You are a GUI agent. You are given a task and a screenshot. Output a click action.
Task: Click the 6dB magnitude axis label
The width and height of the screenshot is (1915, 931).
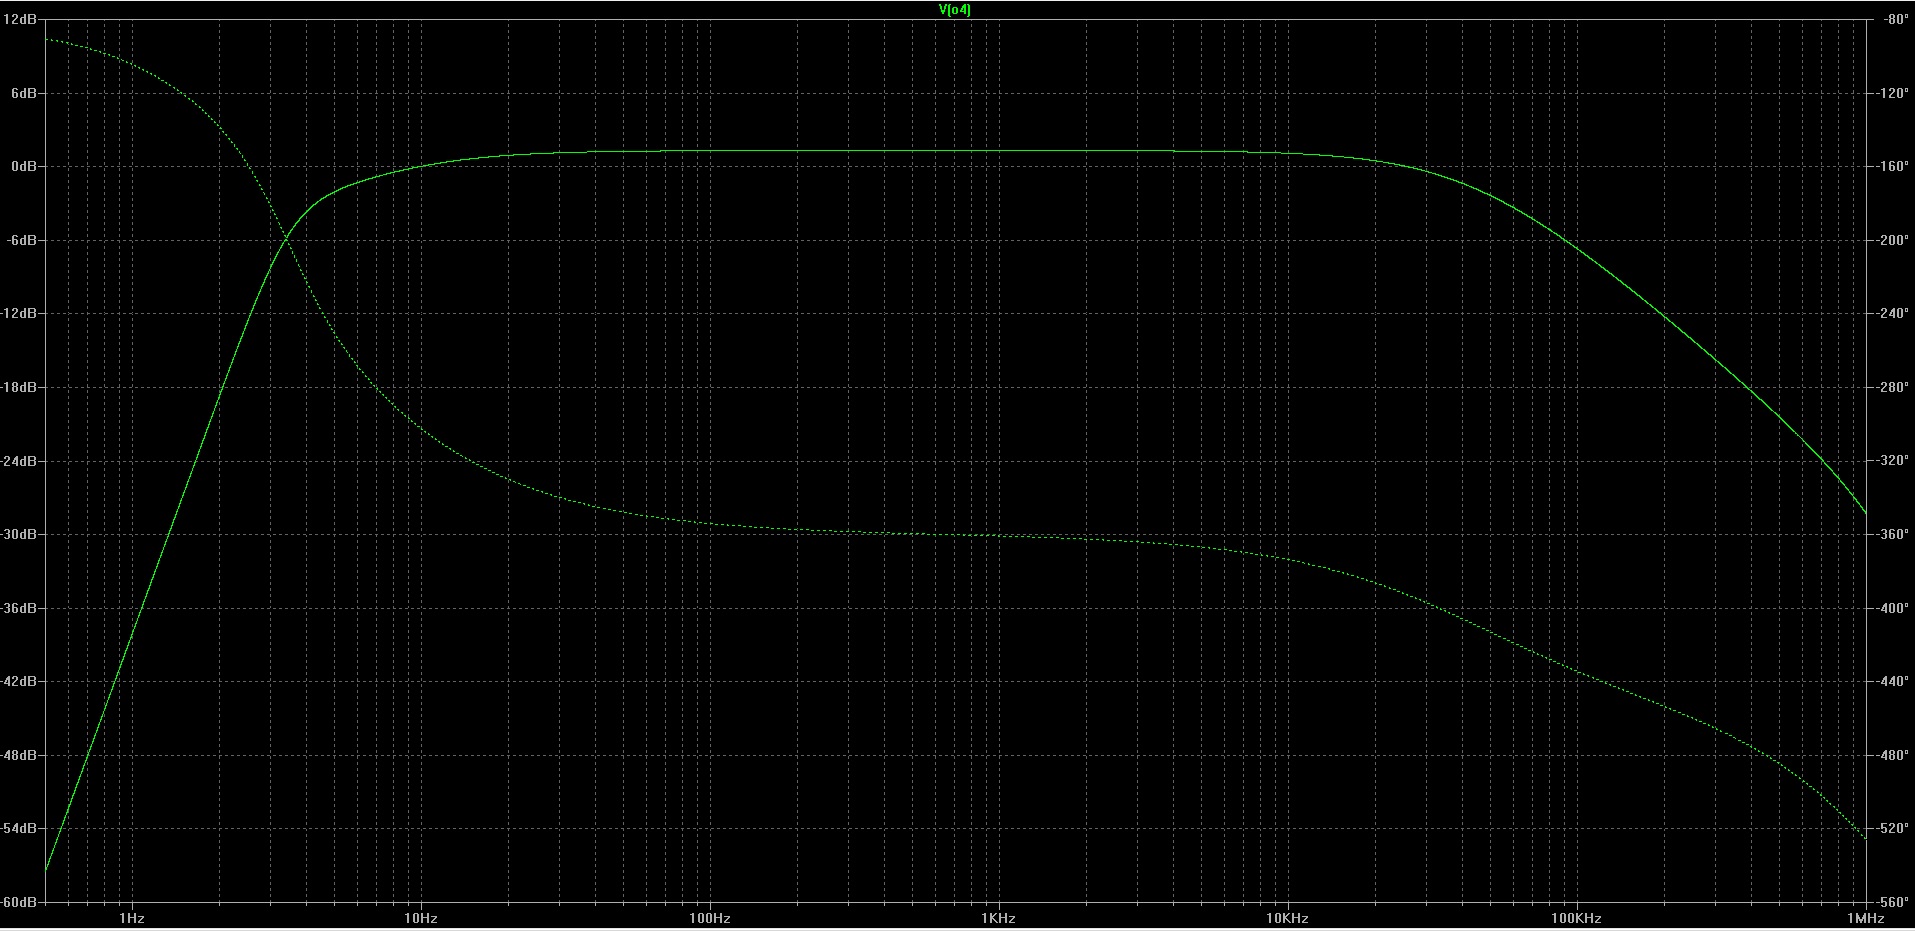(26, 93)
